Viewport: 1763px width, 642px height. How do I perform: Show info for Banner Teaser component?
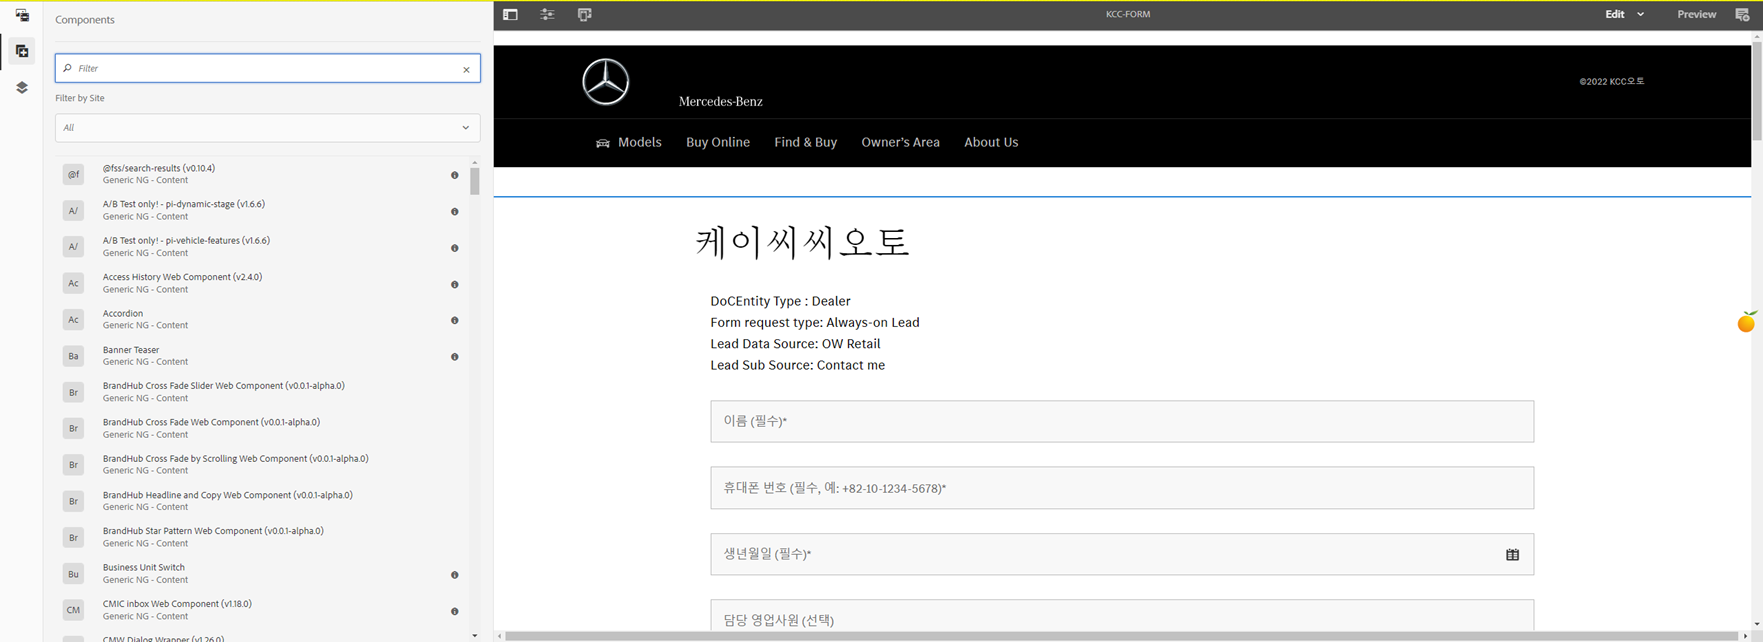[454, 357]
